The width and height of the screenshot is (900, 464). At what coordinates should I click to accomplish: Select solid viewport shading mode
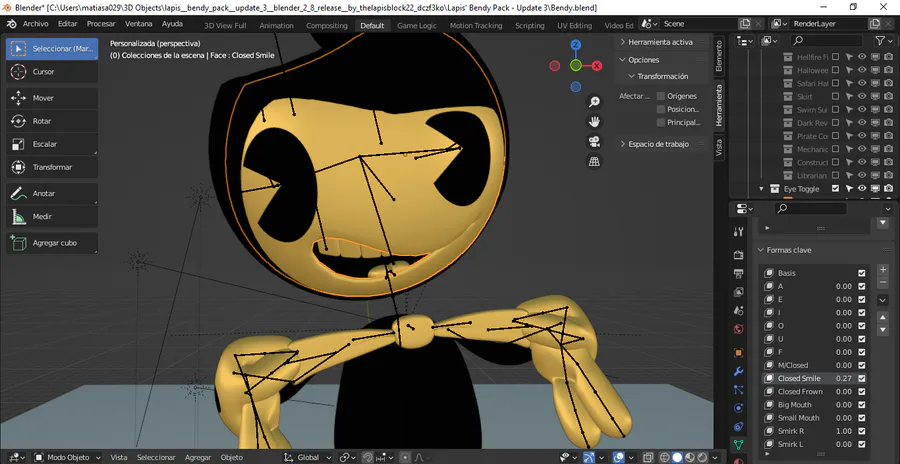point(677,458)
